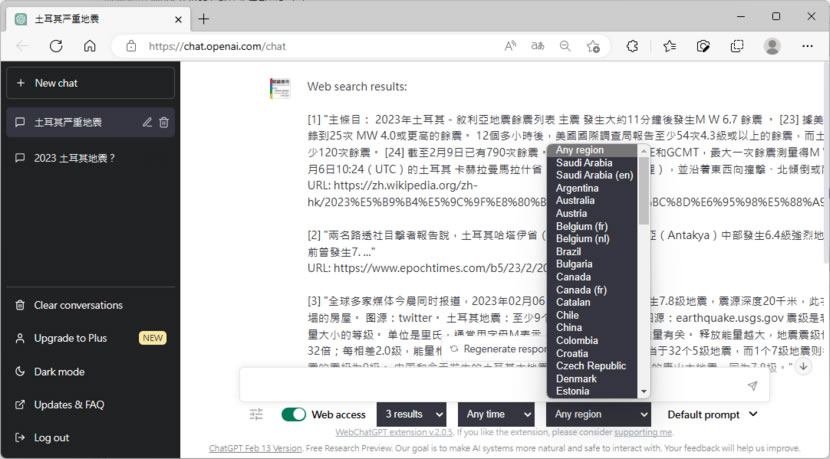Send message with paper plane icon
Screen dimensions: 830x459
point(752,385)
